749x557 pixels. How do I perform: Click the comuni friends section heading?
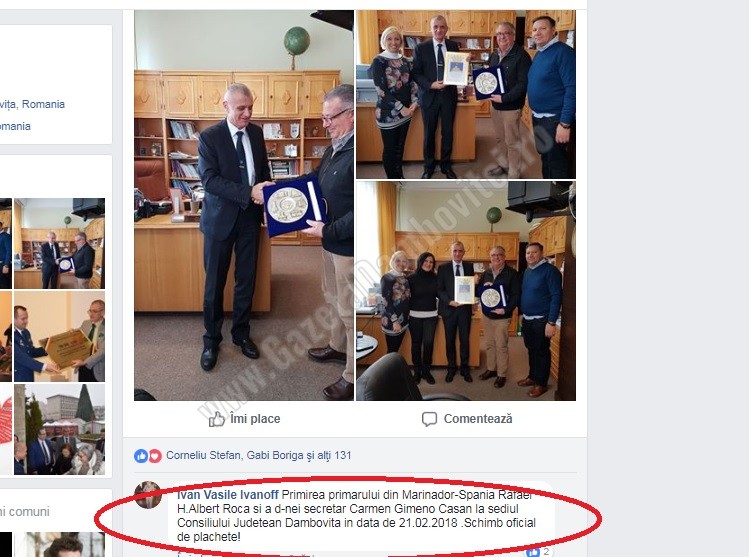click(25, 512)
